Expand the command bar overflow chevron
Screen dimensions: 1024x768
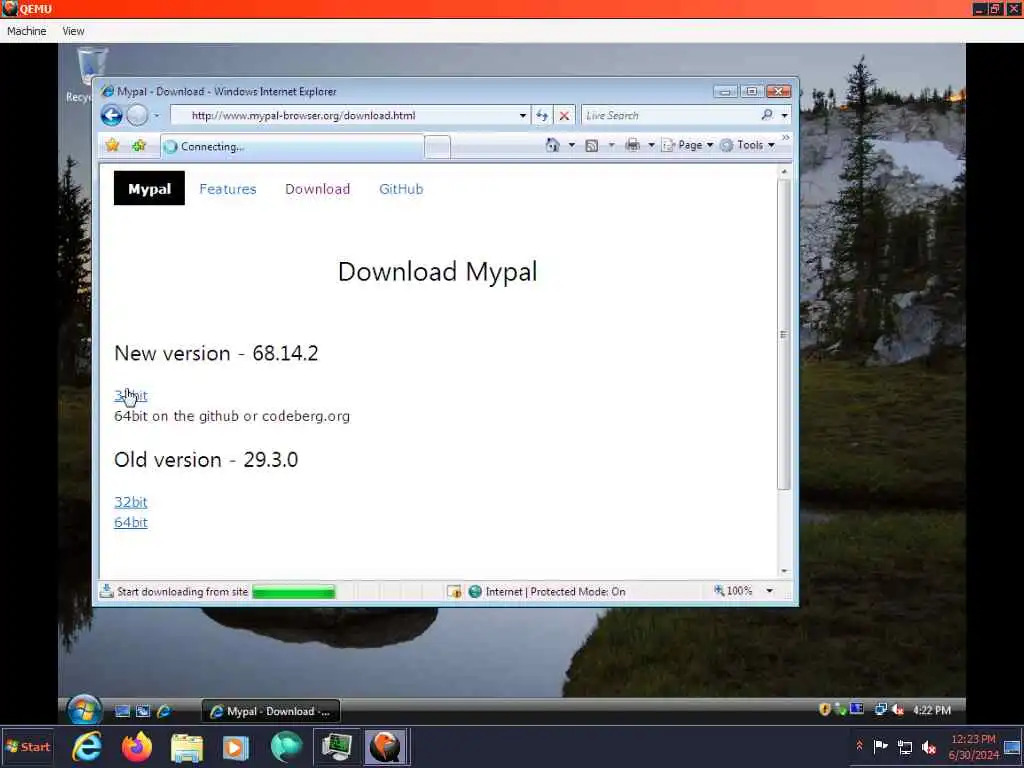[x=786, y=138]
